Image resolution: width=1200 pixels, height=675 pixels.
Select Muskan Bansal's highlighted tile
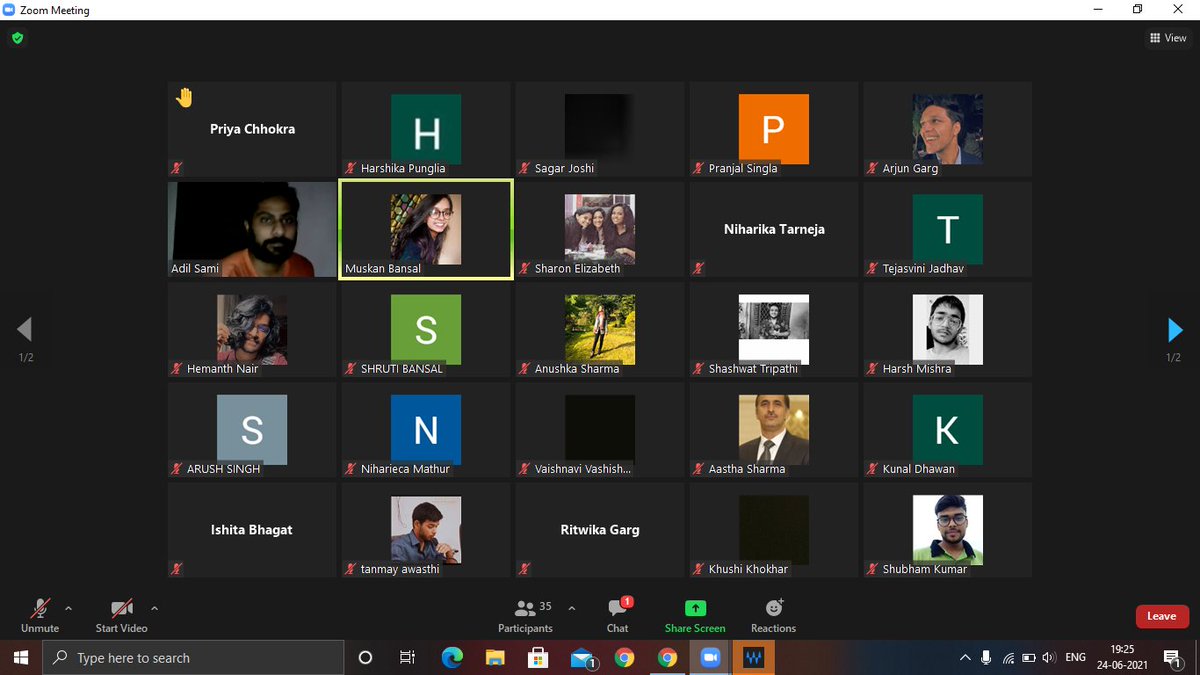[426, 229]
